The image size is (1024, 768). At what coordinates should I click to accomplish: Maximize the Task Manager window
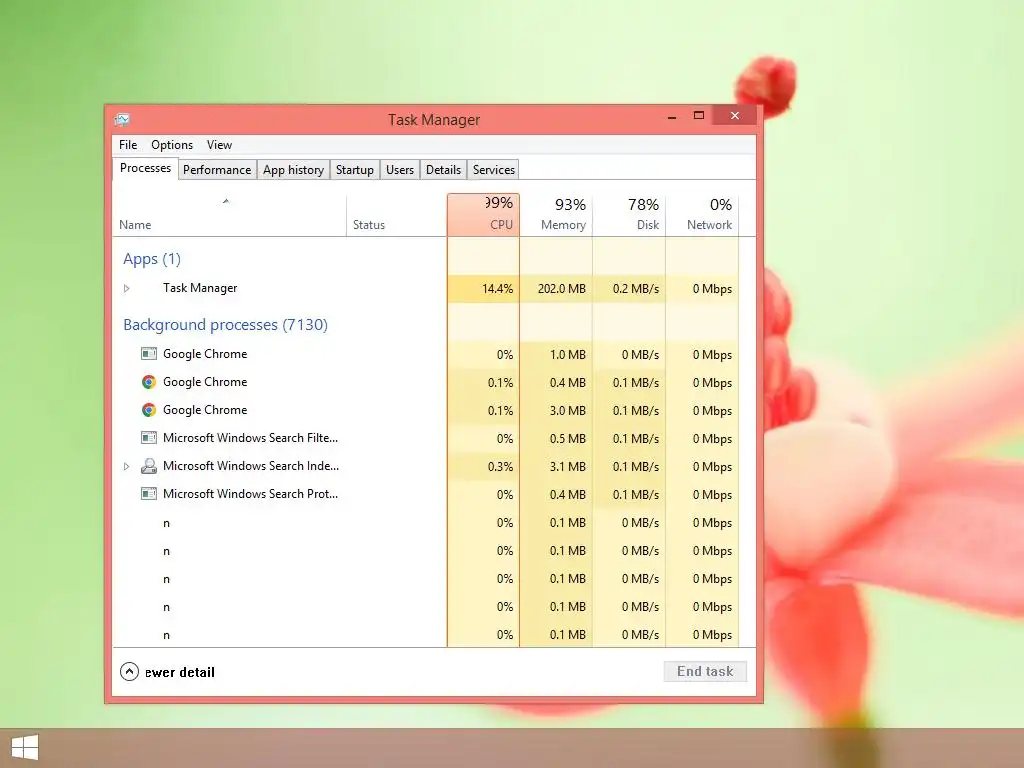[699, 116]
